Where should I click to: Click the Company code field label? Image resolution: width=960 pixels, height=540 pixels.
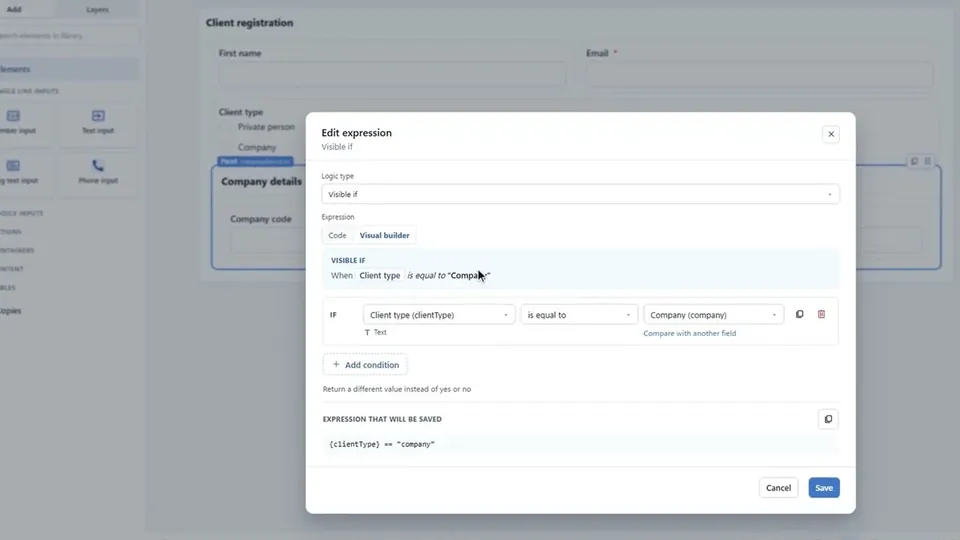(x=261, y=219)
